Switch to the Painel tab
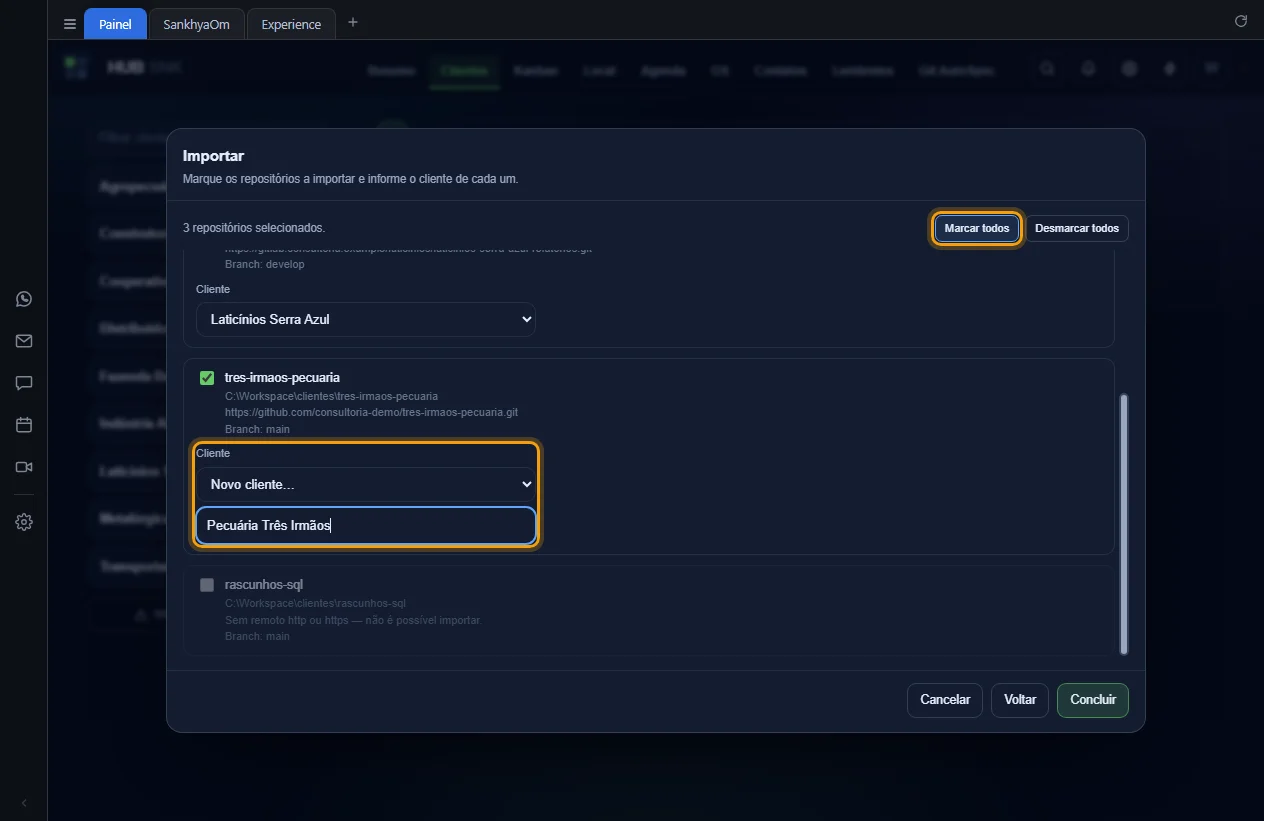 [115, 24]
